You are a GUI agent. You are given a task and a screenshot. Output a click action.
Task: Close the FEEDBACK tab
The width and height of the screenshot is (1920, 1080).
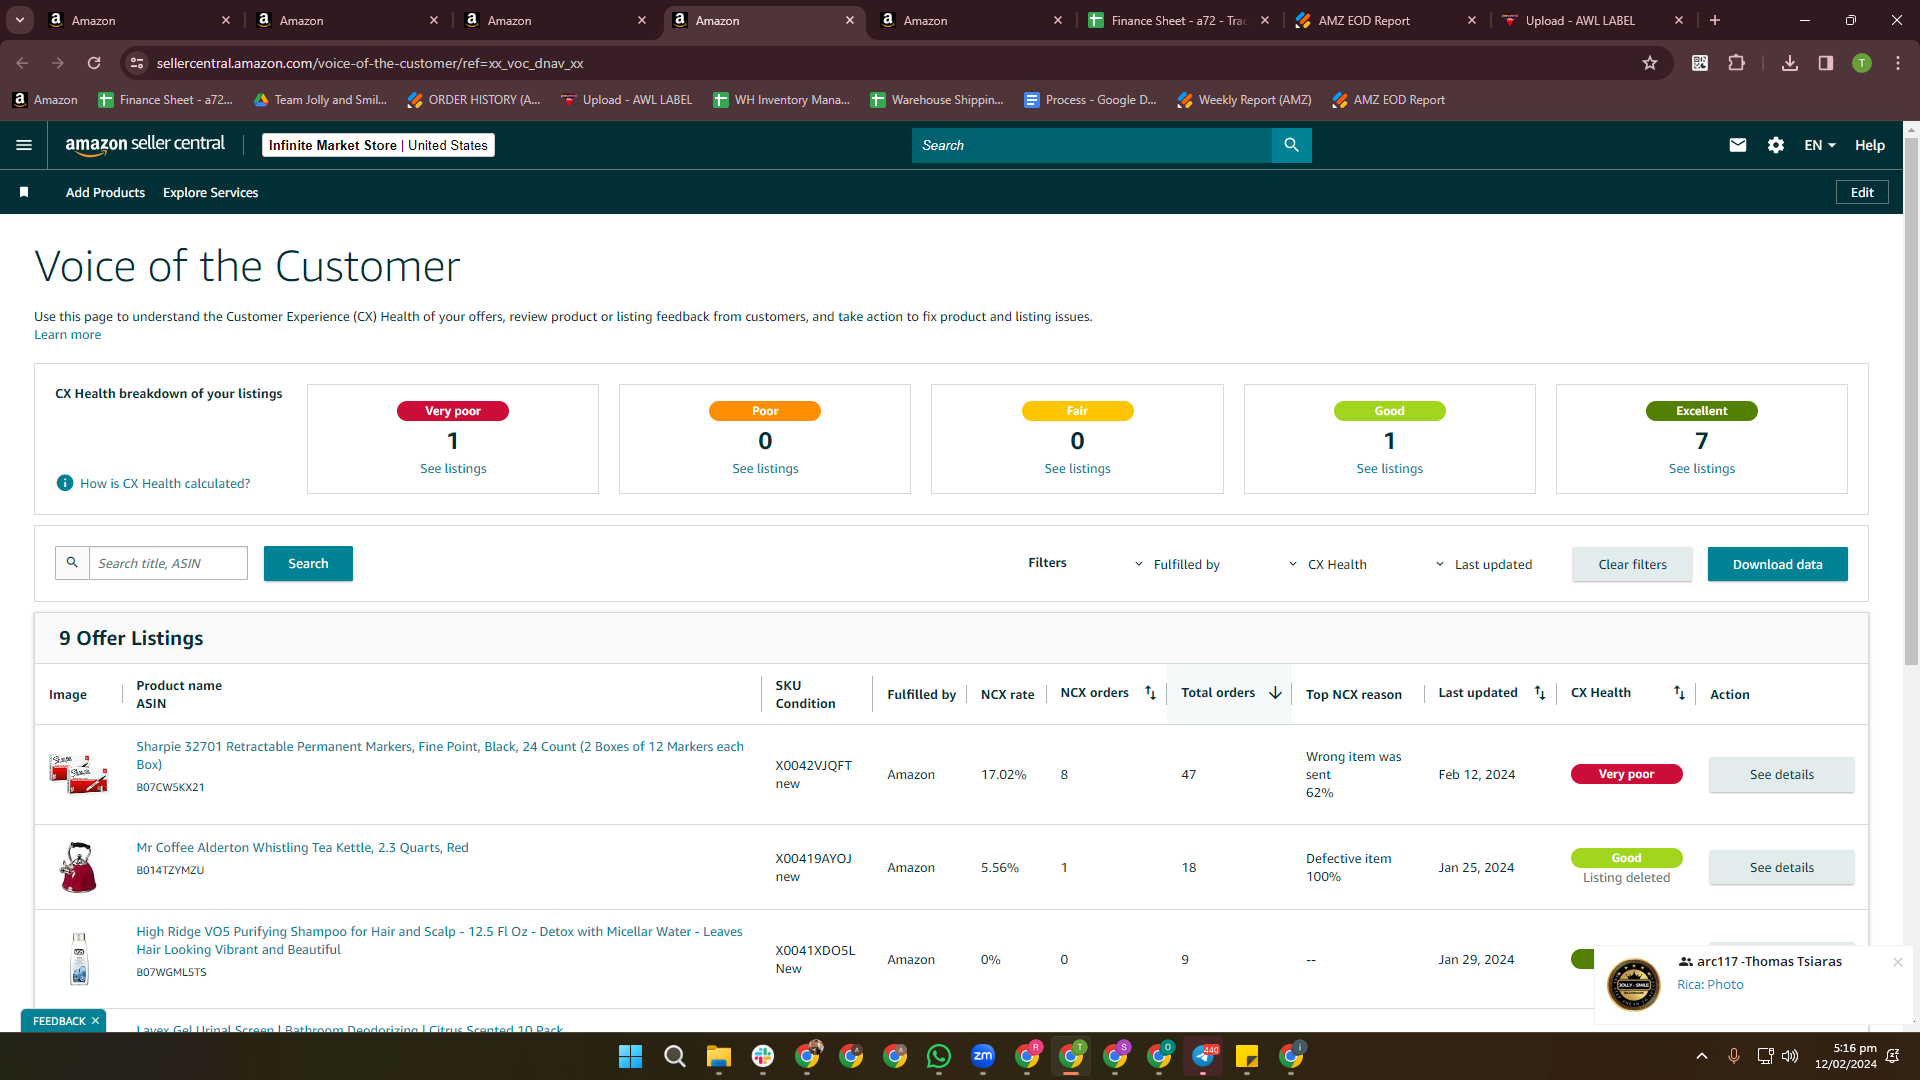[95, 1021]
